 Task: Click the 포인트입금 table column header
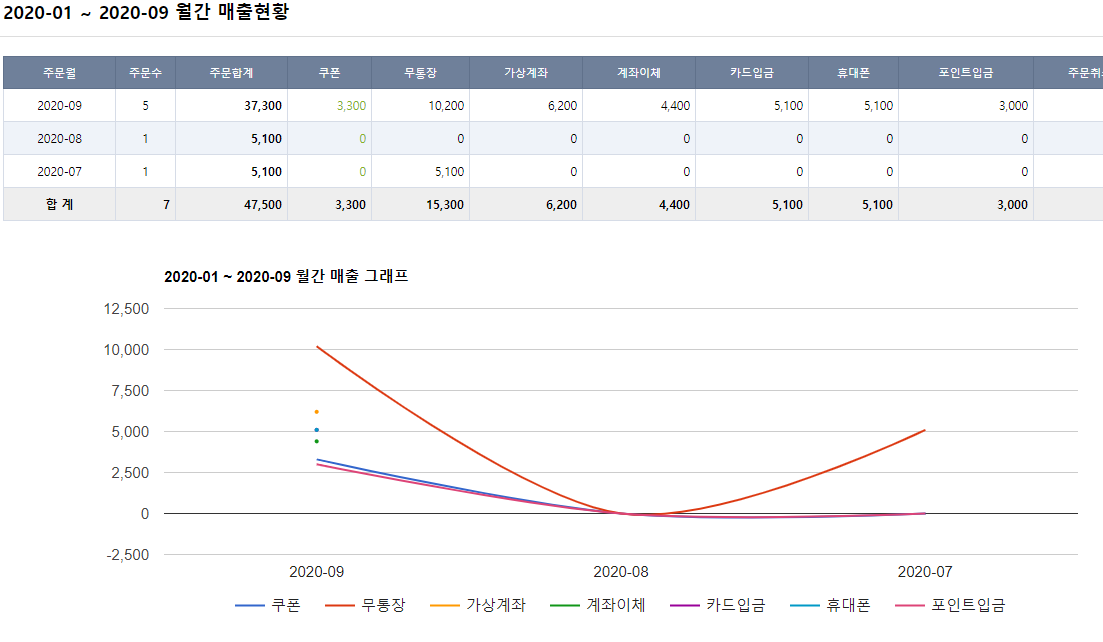(x=965, y=73)
